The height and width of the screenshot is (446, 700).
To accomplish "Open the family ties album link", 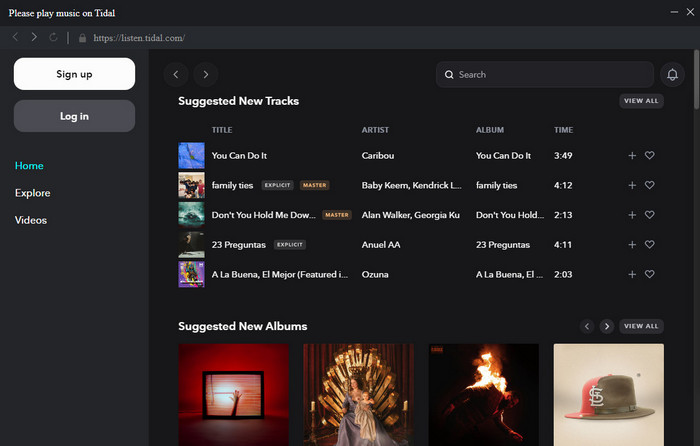I will click(496, 185).
